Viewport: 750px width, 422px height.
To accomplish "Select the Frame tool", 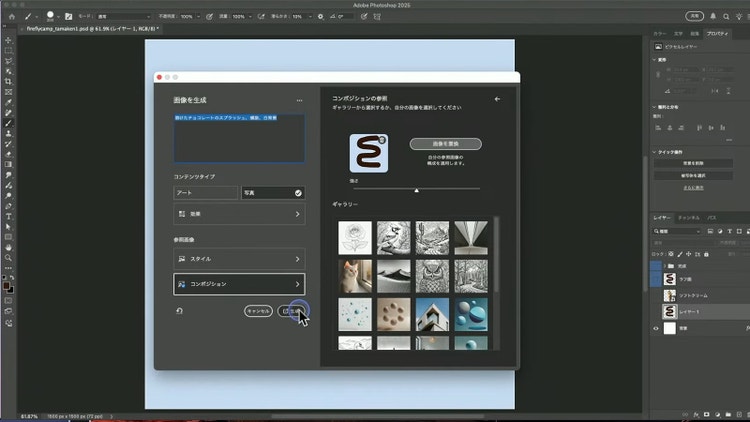I will [x=8, y=92].
